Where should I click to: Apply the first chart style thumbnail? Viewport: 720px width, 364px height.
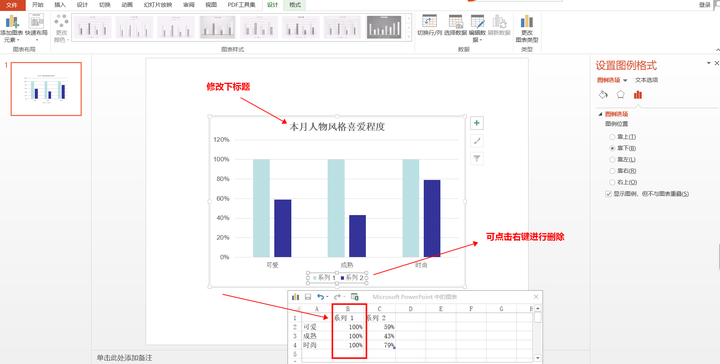click(x=93, y=27)
